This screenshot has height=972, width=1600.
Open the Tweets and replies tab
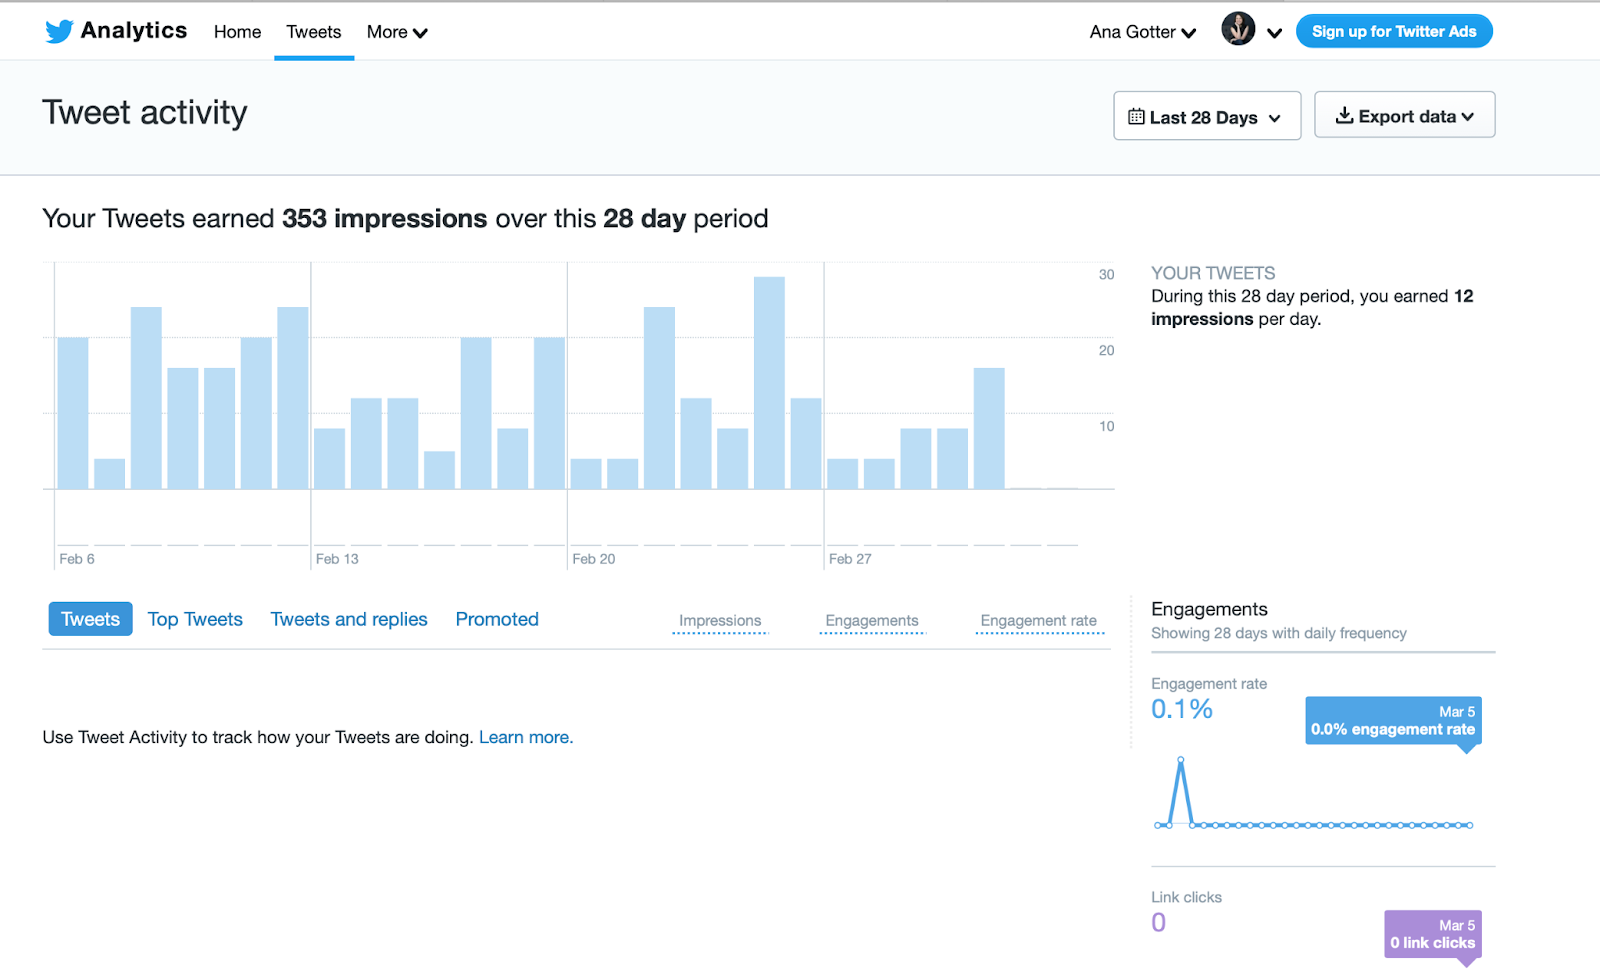pyautogui.click(x=349, y=618)
